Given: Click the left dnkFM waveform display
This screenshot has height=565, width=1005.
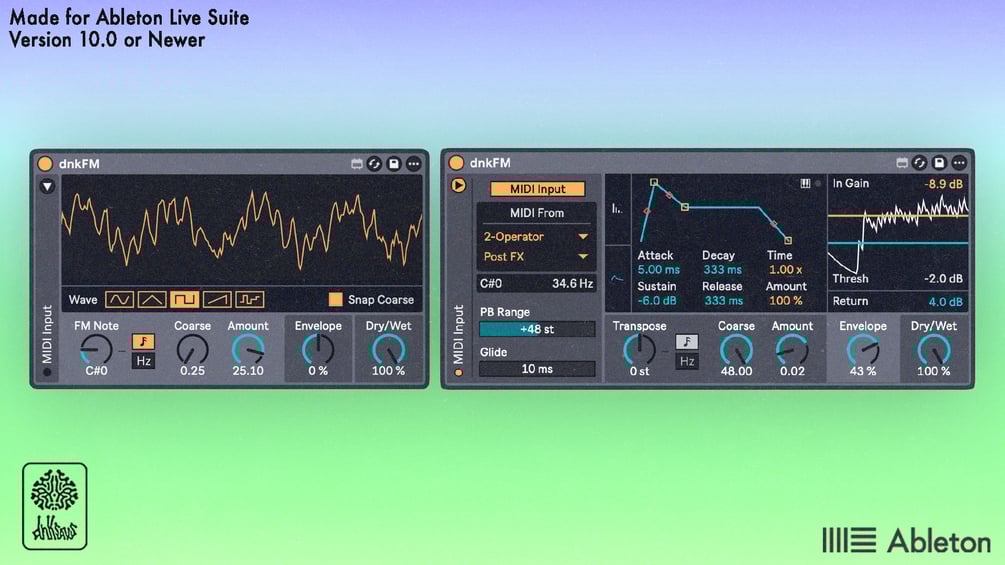Looking at the screenshot, I should [x=242, y=230].
